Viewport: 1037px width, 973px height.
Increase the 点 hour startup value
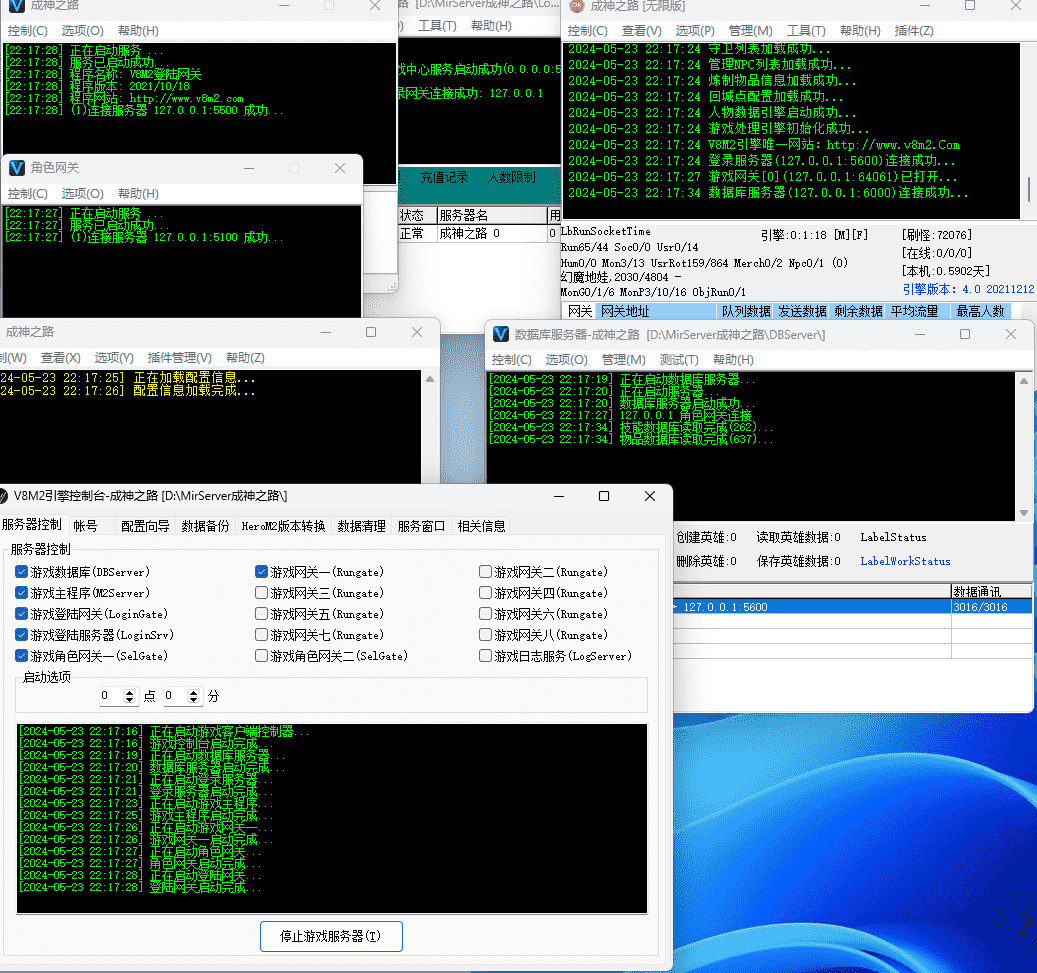(x=130, y=692)
